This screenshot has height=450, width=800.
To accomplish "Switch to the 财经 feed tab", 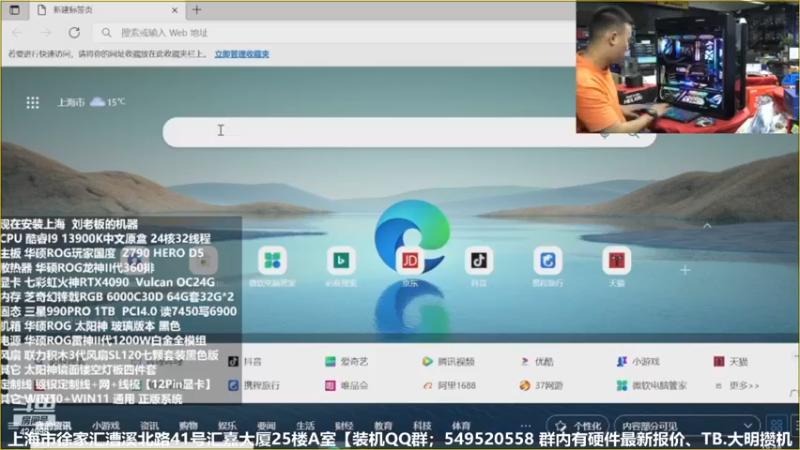I will point(344,426).
